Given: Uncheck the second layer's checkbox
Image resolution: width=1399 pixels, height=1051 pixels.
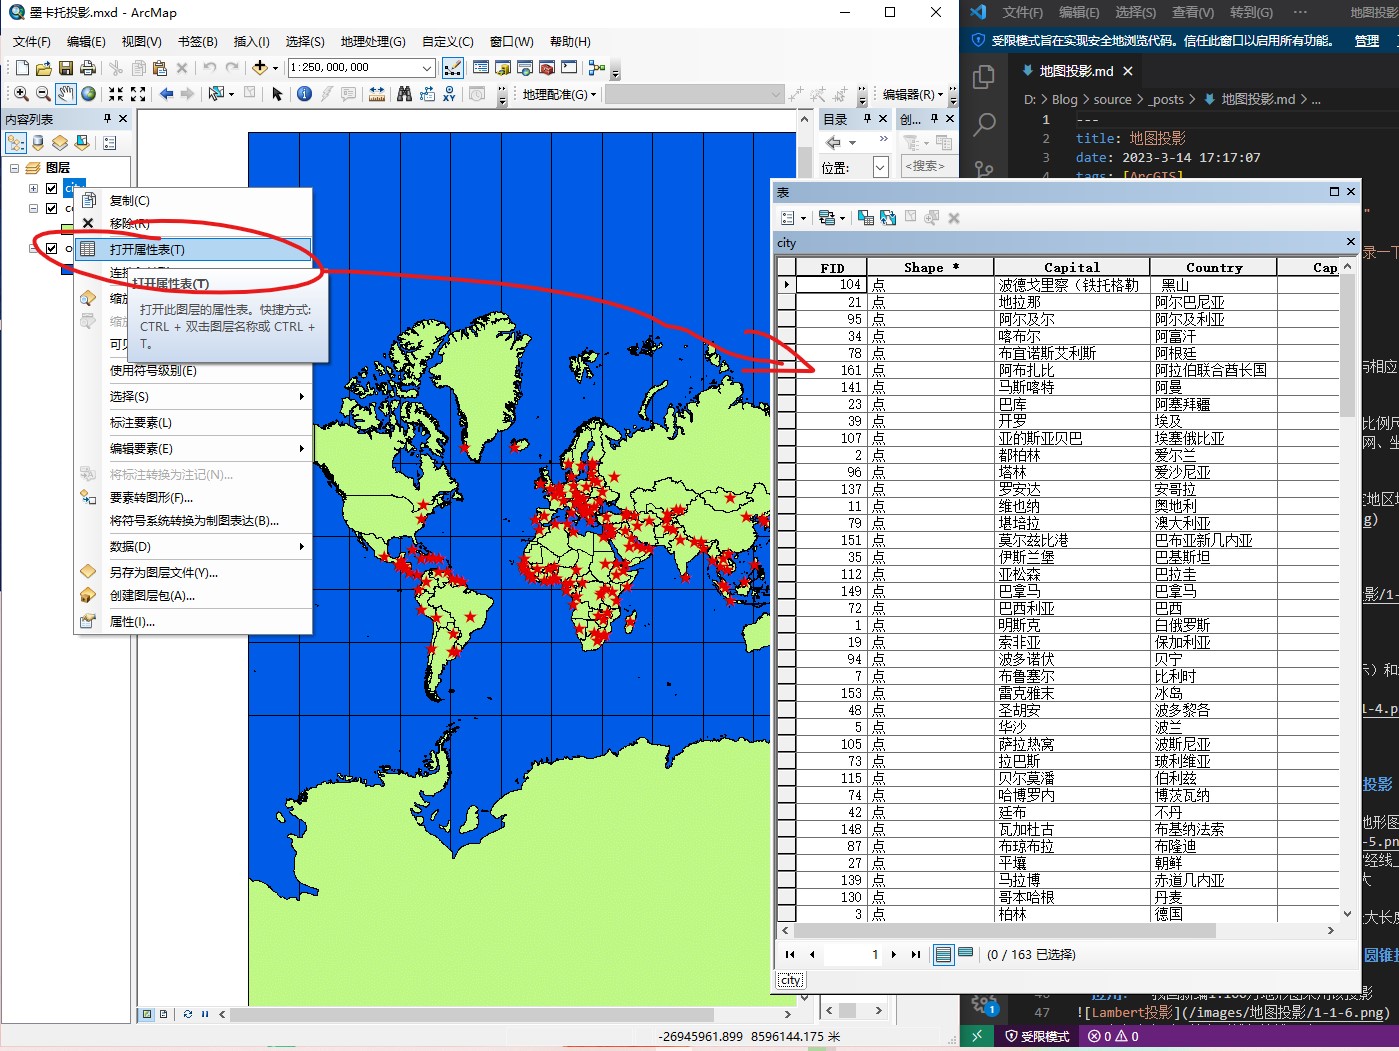Looking at the screenshot, I should (x=52, y=209).
